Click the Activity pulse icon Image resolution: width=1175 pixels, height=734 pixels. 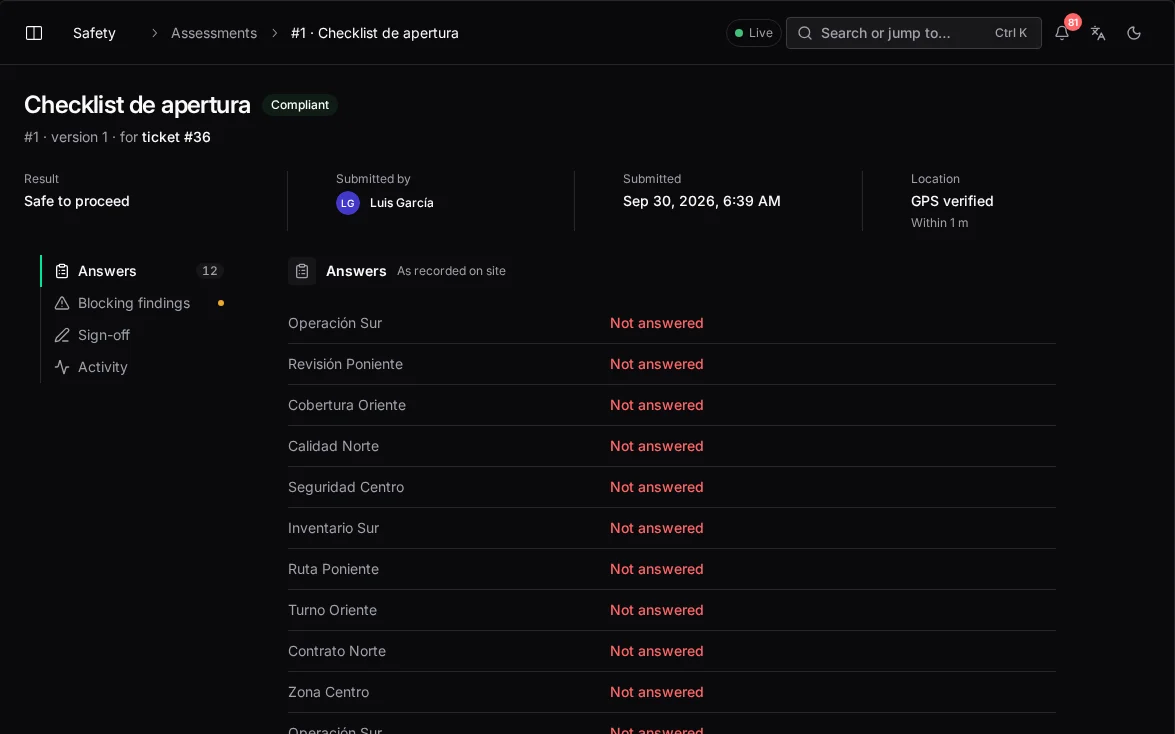pyautogui.click(x=62, y=367)
